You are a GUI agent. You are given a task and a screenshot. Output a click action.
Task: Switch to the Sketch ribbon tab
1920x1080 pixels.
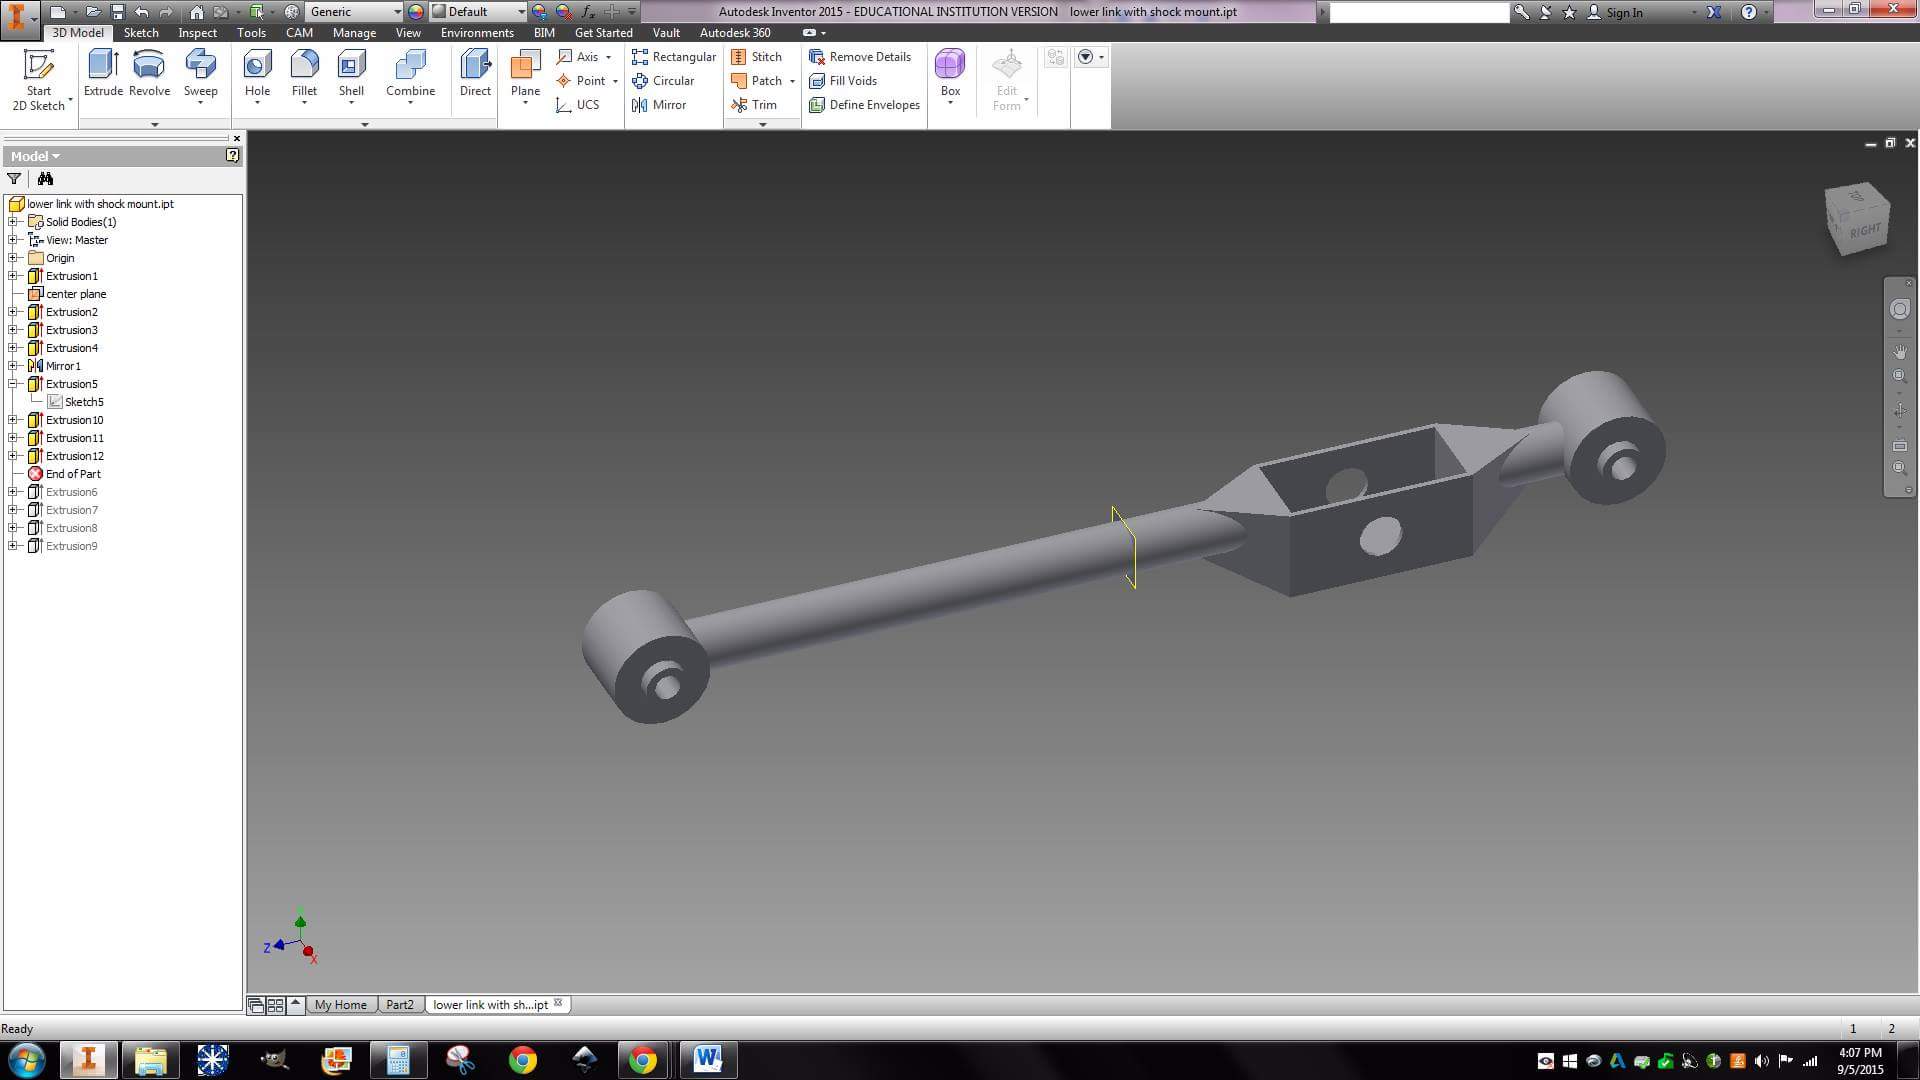pyautogui.click(x=141, y=33)
